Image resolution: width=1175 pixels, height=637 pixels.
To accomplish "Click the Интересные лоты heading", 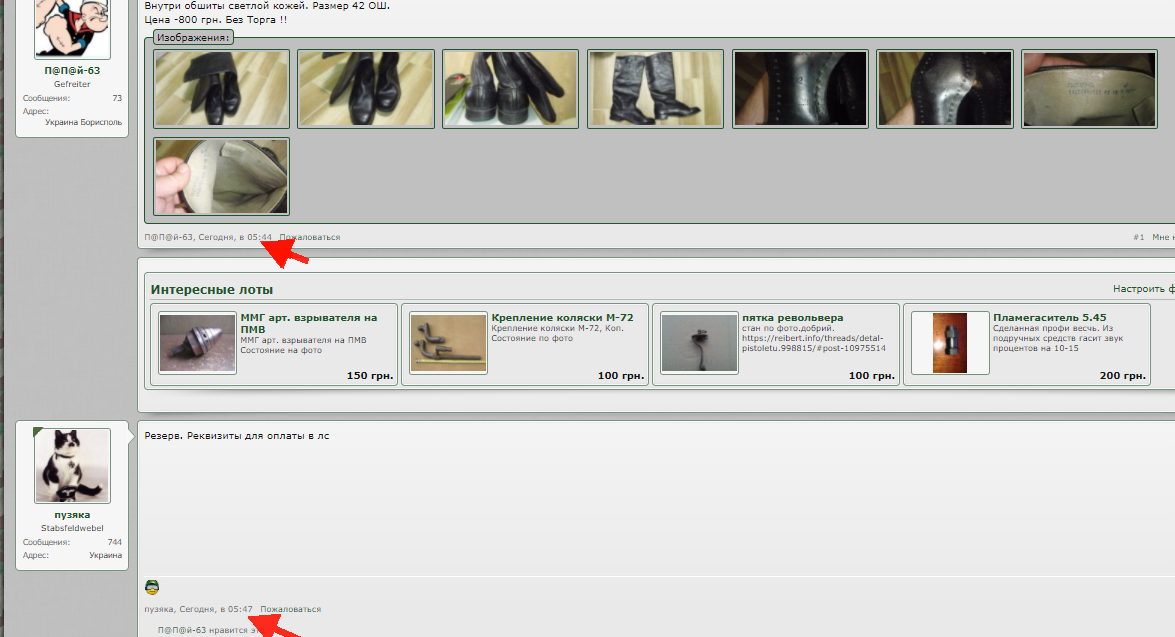I will (x=212, y=289).
